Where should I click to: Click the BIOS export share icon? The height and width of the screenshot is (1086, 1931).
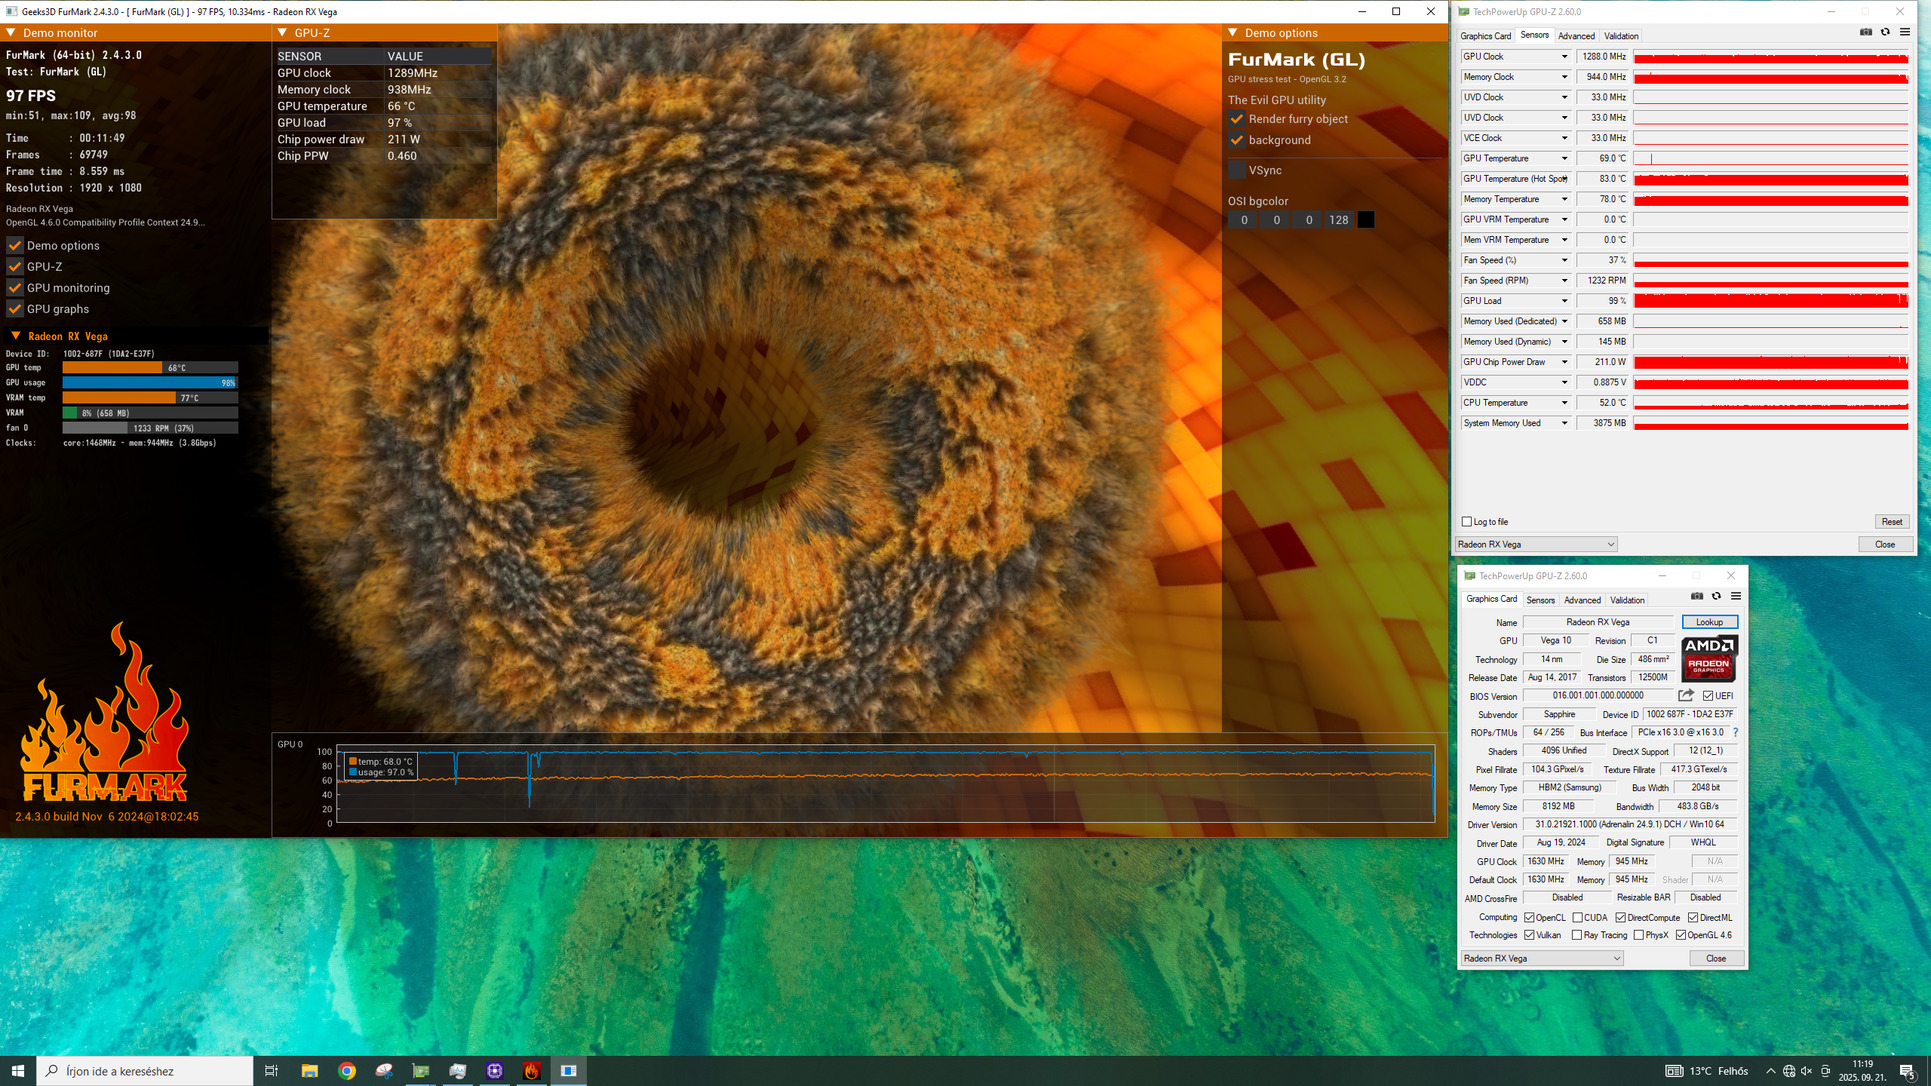(1686, 695)
